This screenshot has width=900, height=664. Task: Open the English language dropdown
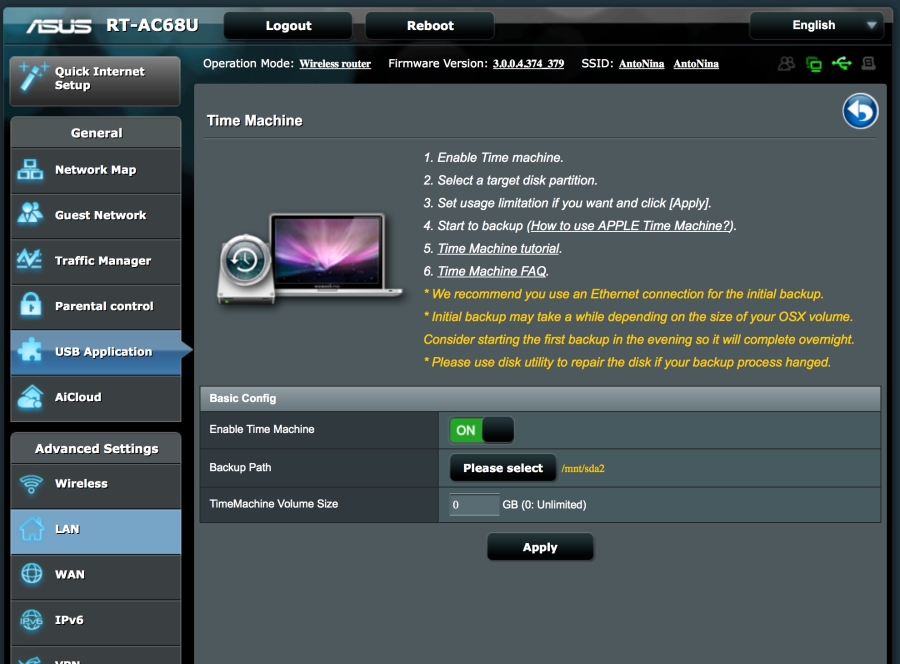(816, 25)
